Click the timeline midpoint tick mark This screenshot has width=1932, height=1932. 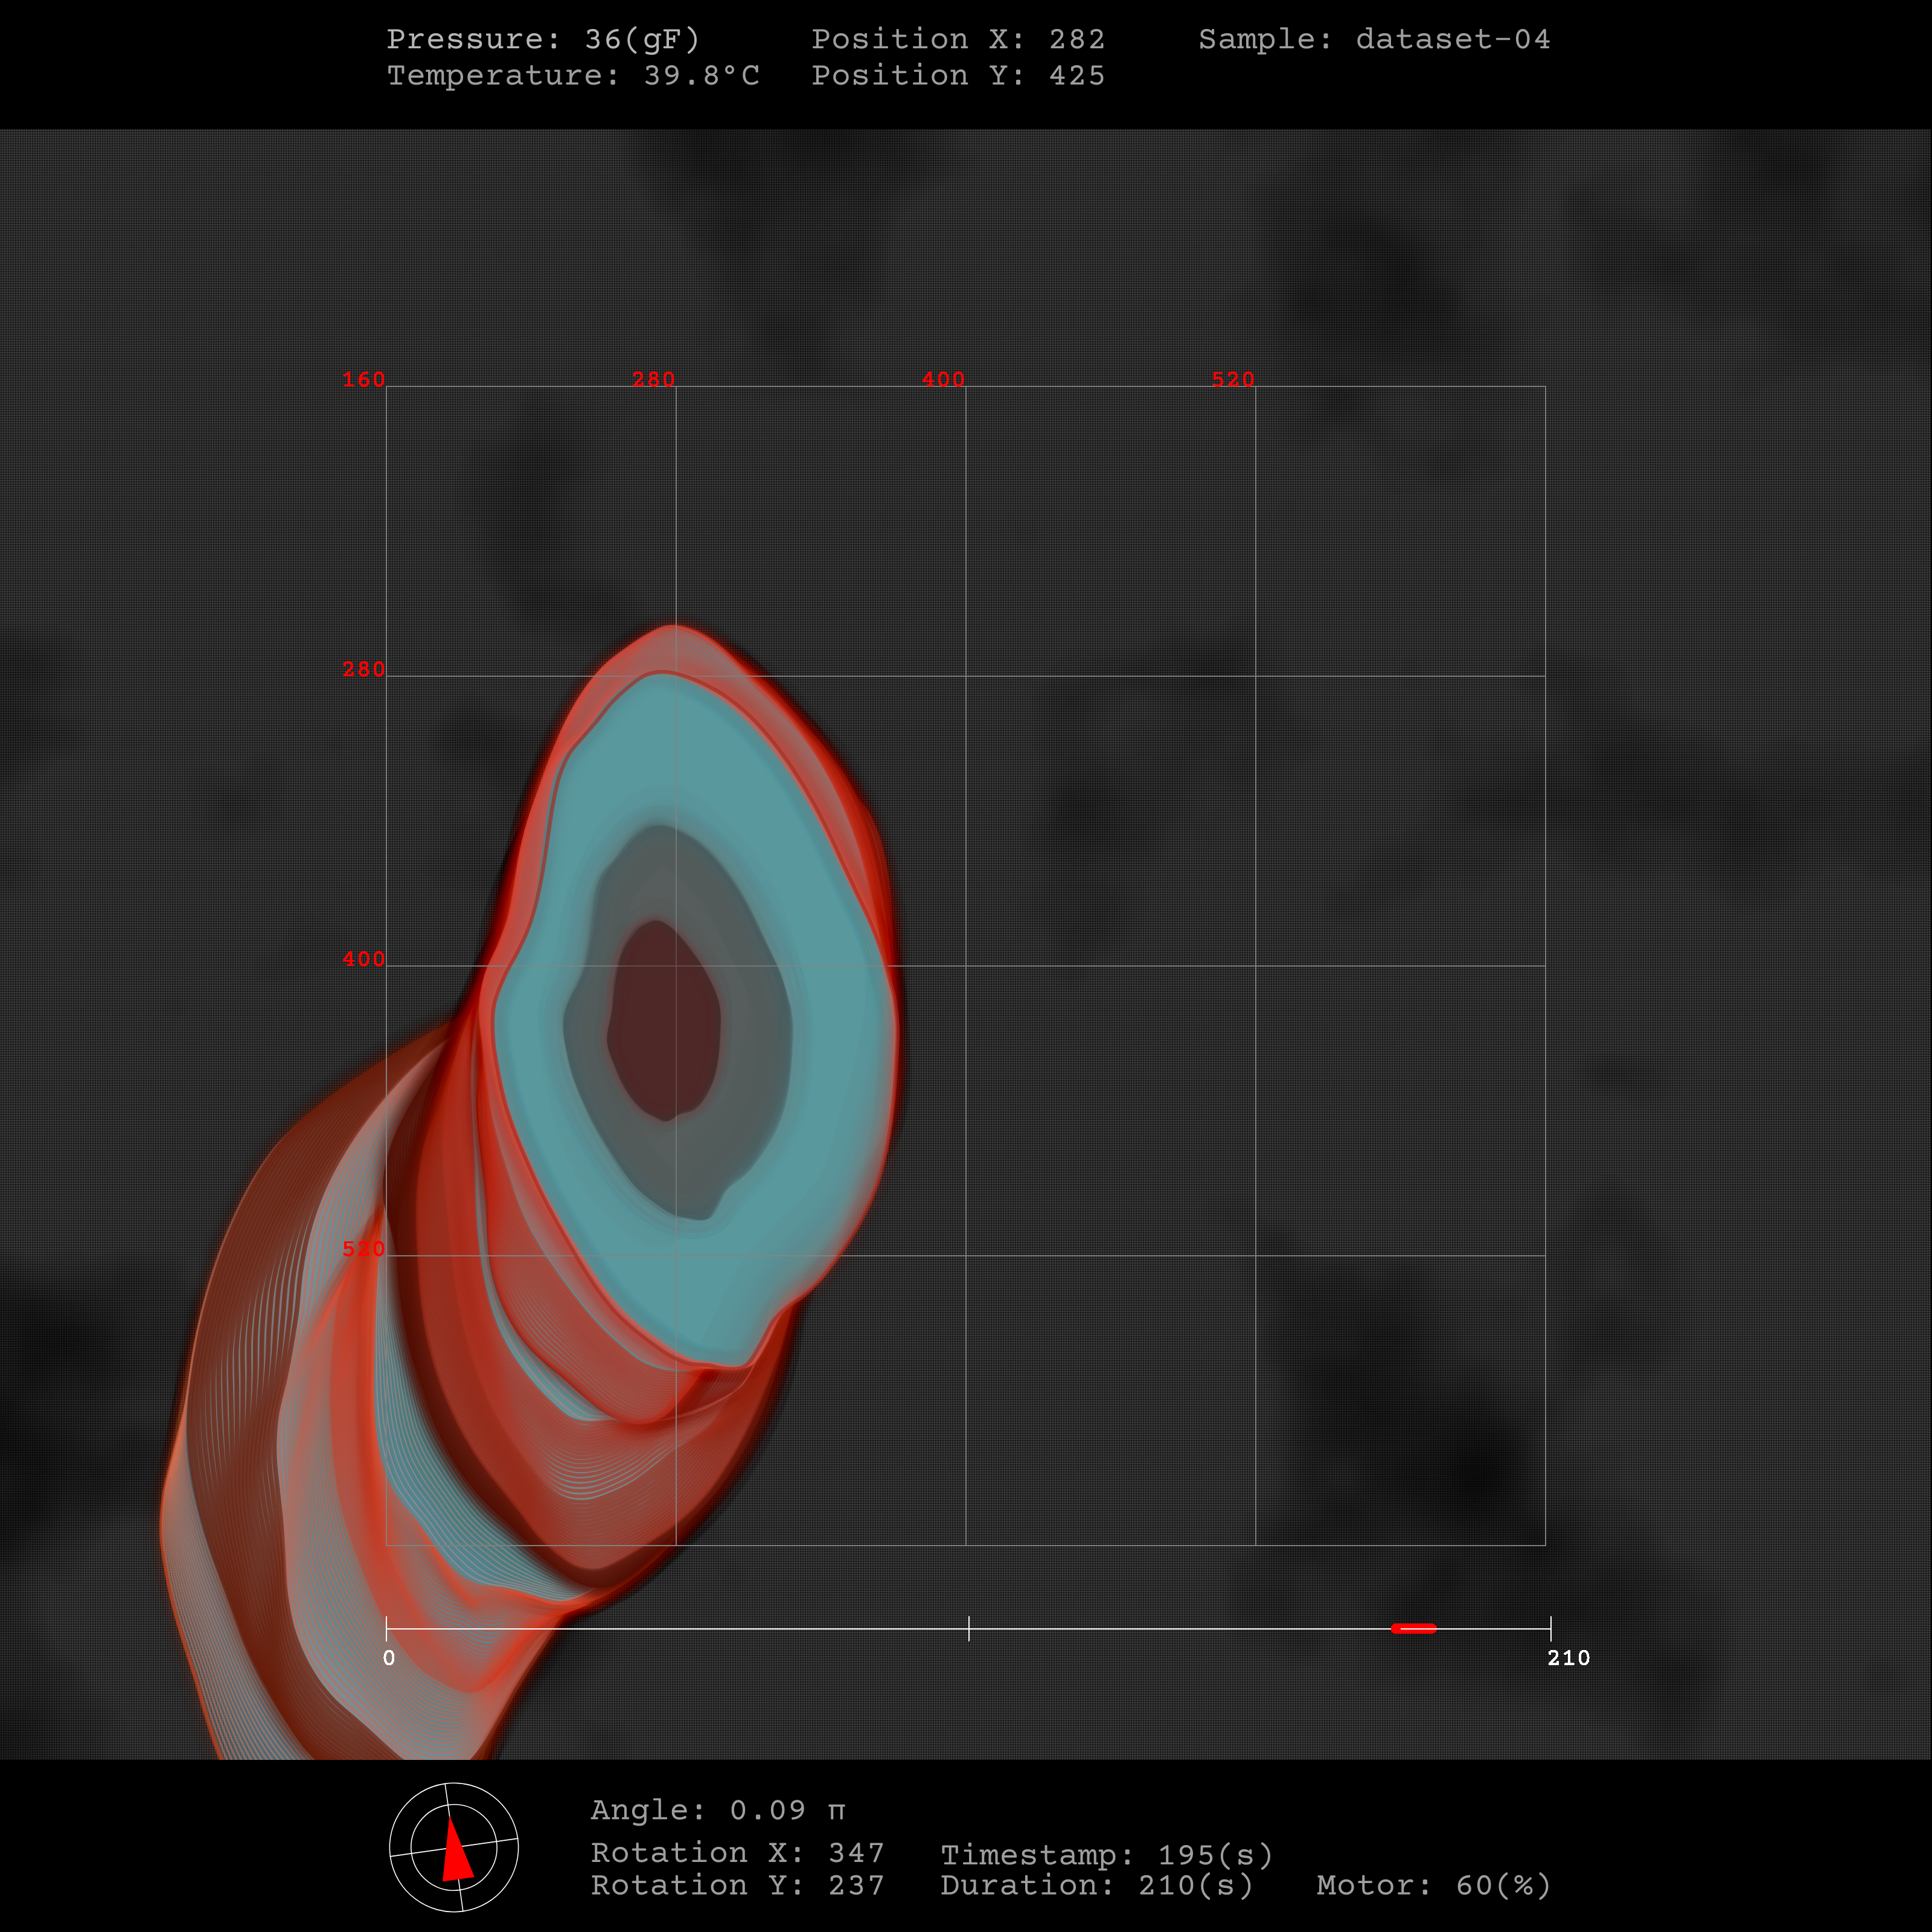pos(968,1628)
